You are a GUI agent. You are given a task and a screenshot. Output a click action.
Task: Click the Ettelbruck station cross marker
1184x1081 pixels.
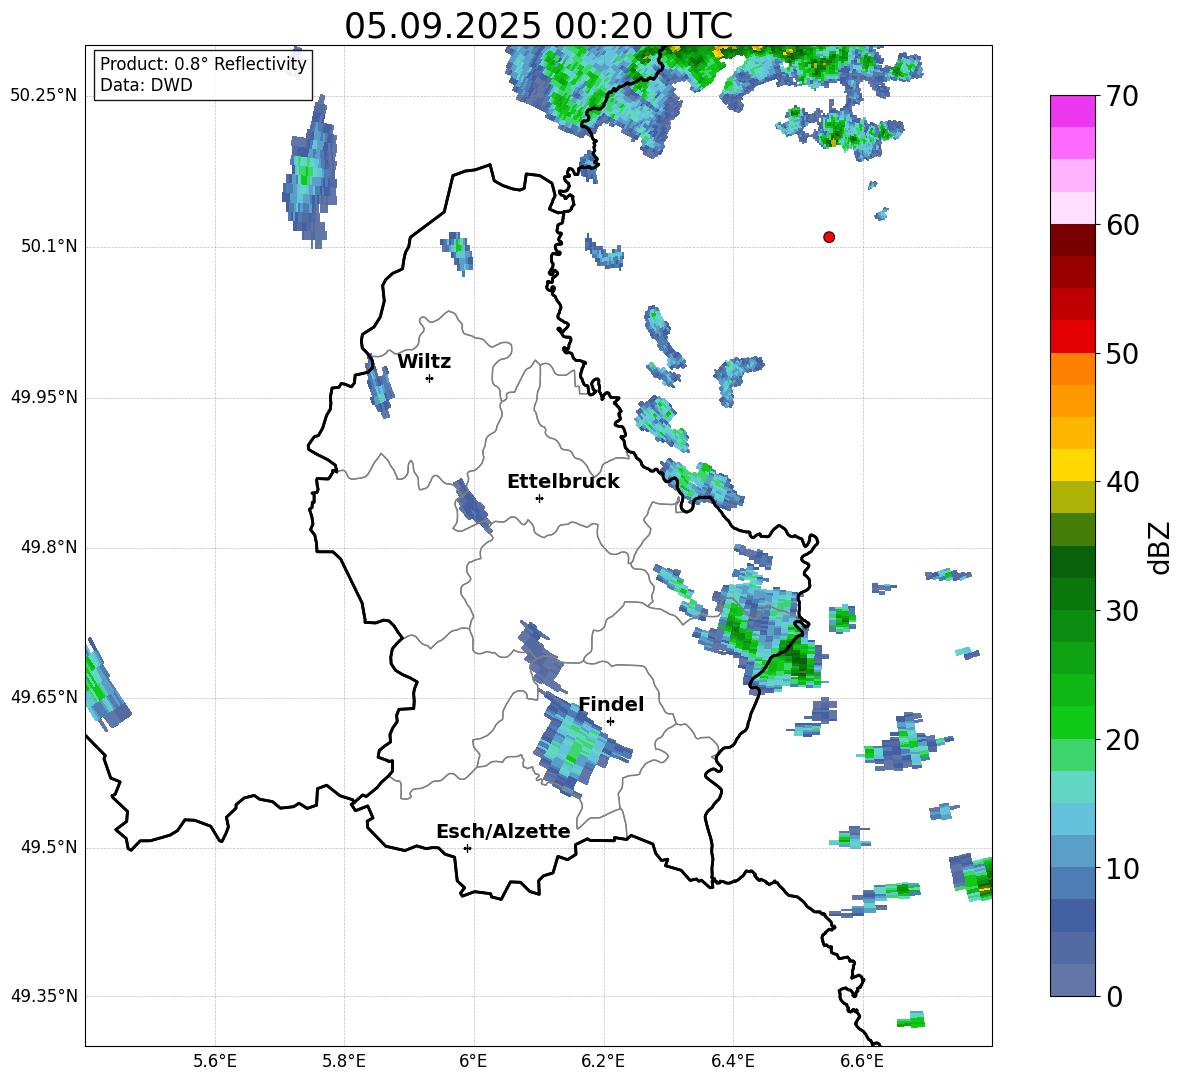pyautogui.click(x=539, y=498)
